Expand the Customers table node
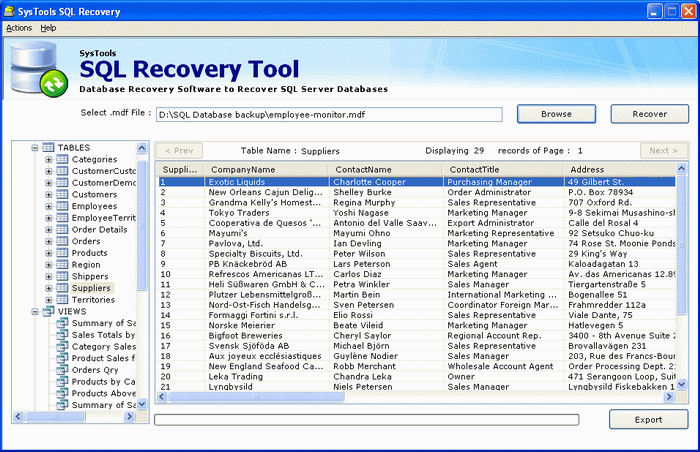The width and height of the screenshot is (700, 452). coord(48,194)
